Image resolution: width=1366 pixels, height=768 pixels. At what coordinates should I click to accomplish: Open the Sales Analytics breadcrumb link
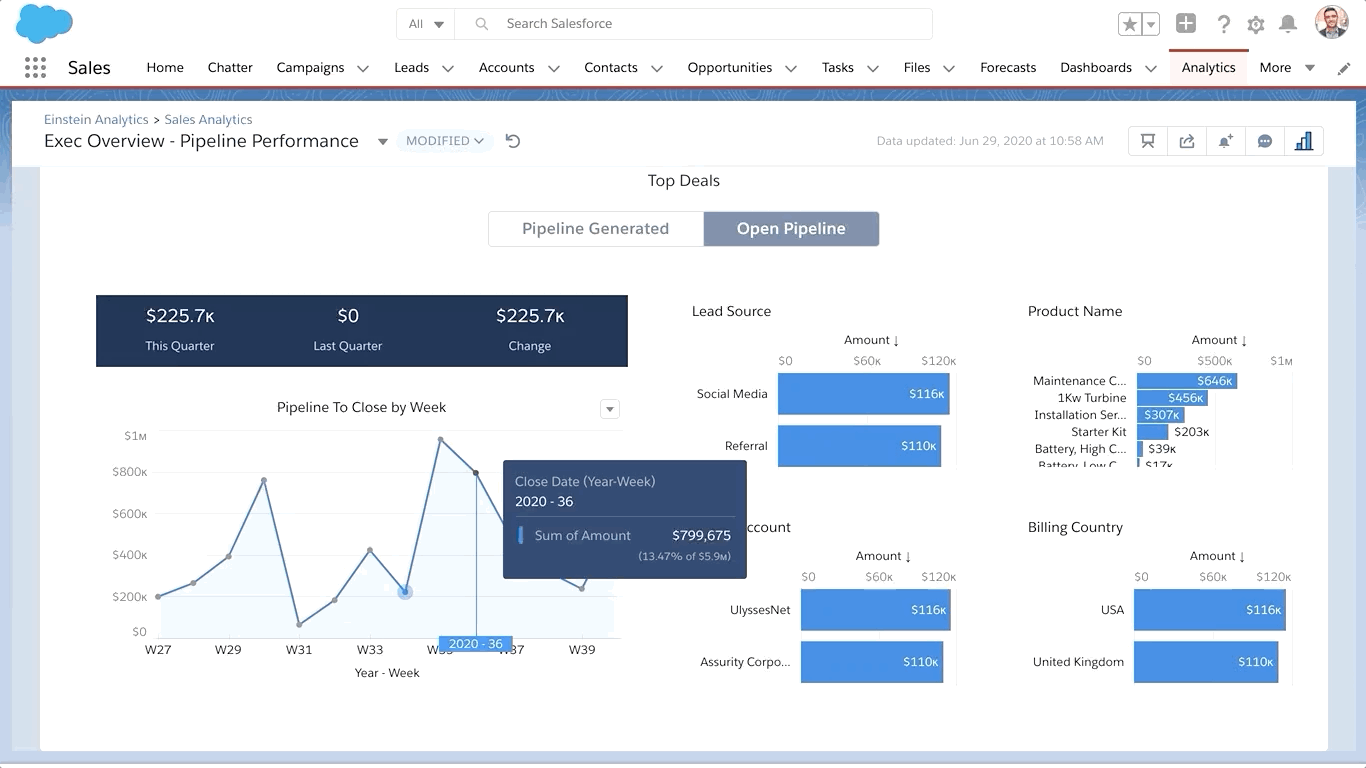208,119
